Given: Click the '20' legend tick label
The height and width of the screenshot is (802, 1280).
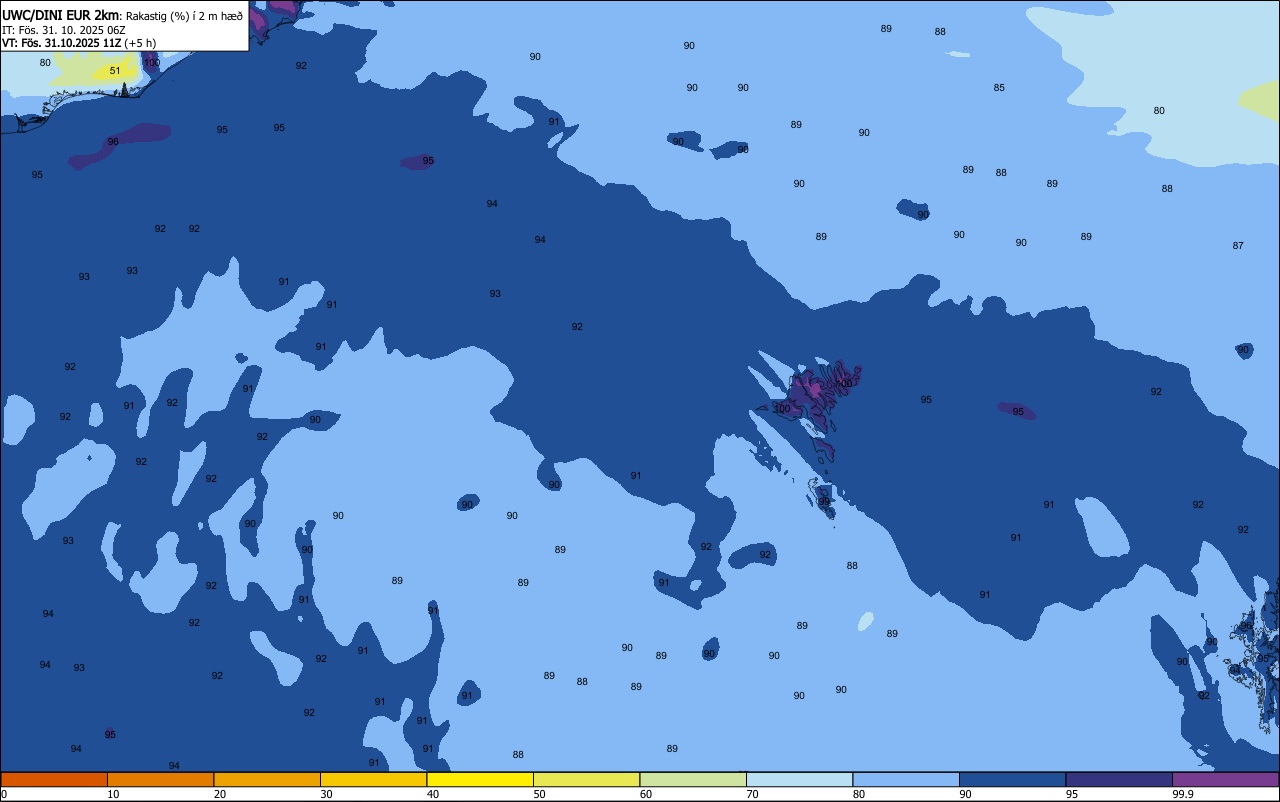Looking at the screenshot, I should [x=220, y=794].
